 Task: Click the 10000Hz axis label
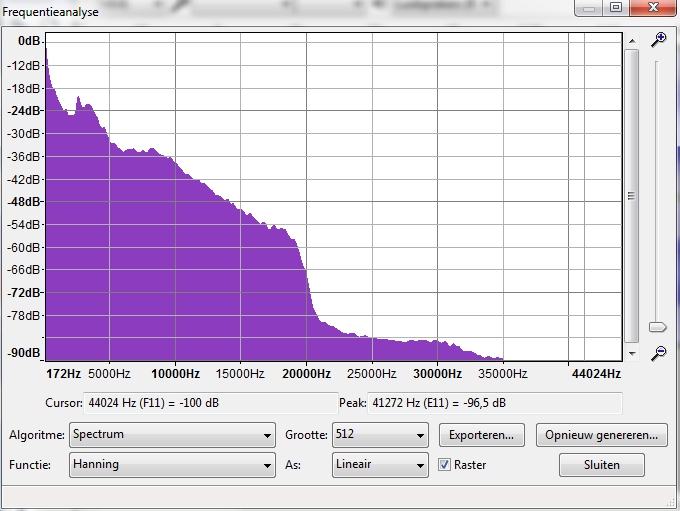pos(175,373)
